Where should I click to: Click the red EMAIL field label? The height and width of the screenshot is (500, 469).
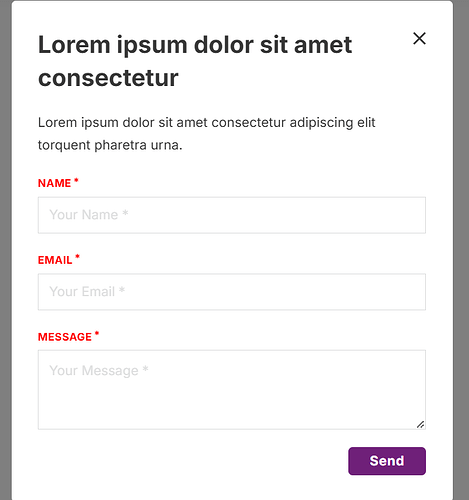point(55,260)
